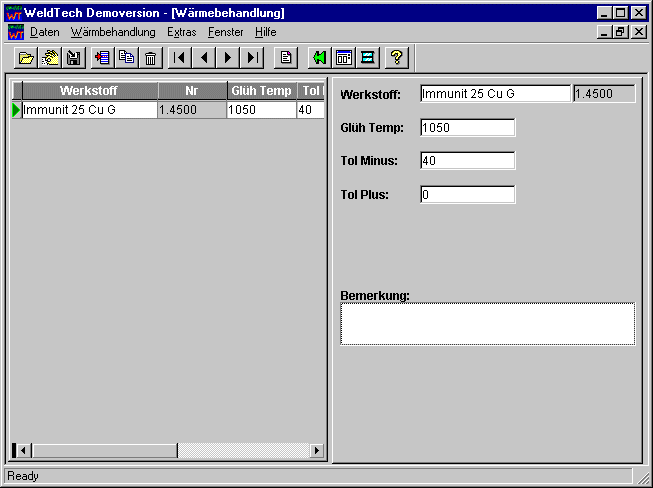
Task: Jump to the first record
Action: (180, 58)
